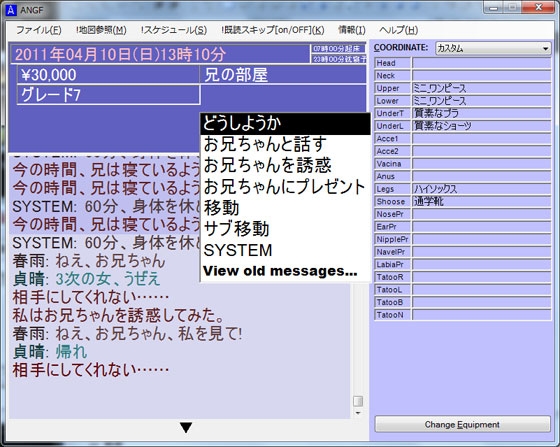Open the ヘルプ(H) menu
Image resolution: width=560 pixels, height=447 pixels.
pyautogui.click(x=399, y=30)
